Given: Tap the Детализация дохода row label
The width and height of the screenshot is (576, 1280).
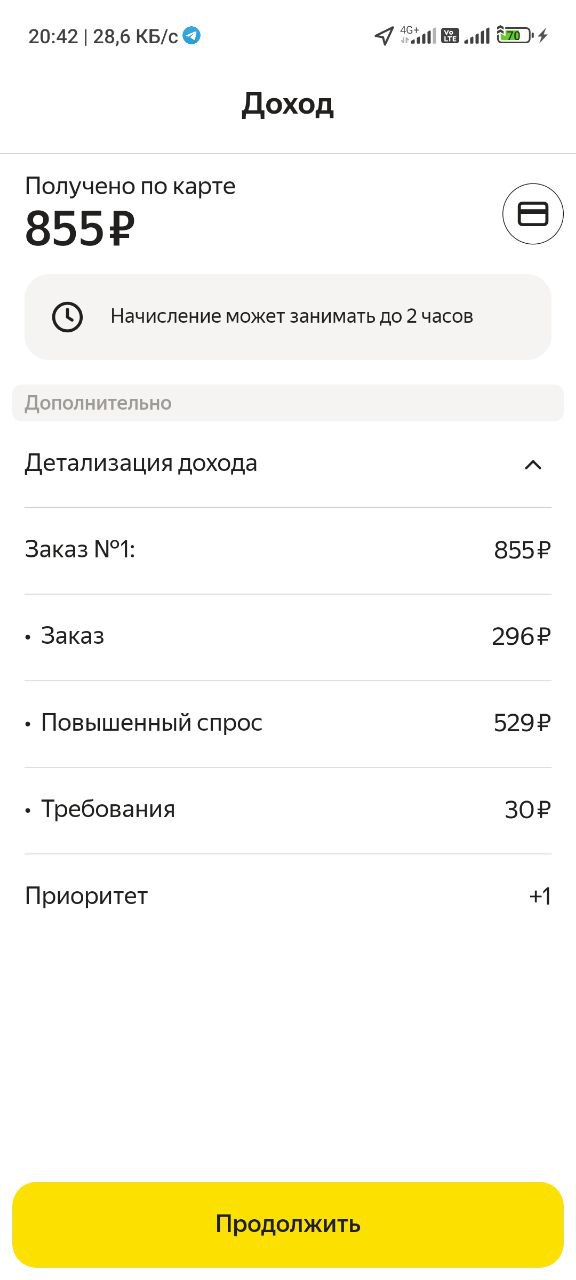Looking at the screenshot, I should click(141, 463).
